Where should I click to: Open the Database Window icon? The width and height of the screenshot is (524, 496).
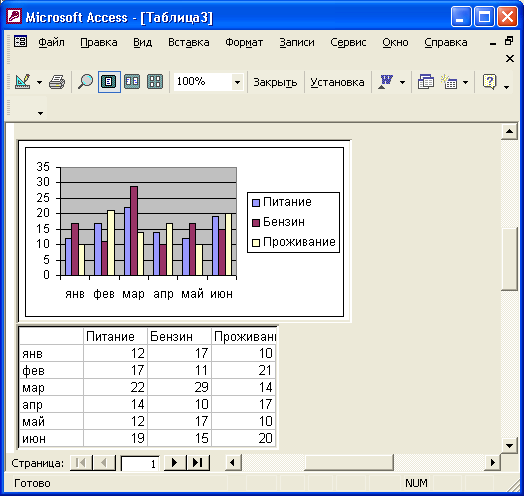click(426, 82)
